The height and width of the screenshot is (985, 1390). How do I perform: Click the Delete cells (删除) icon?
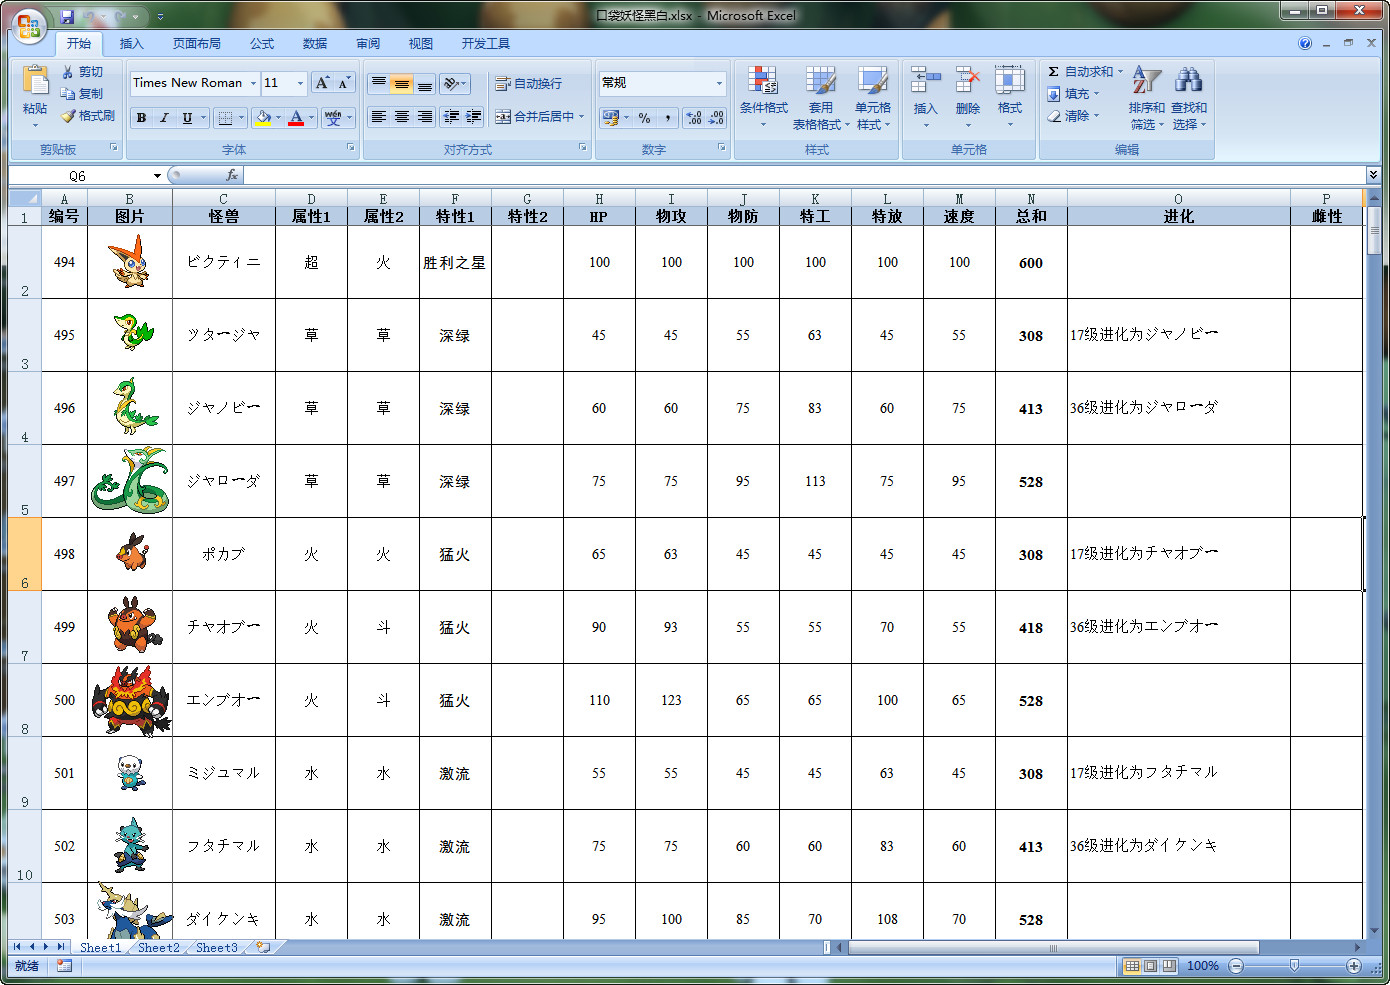(x=968, y=81)
